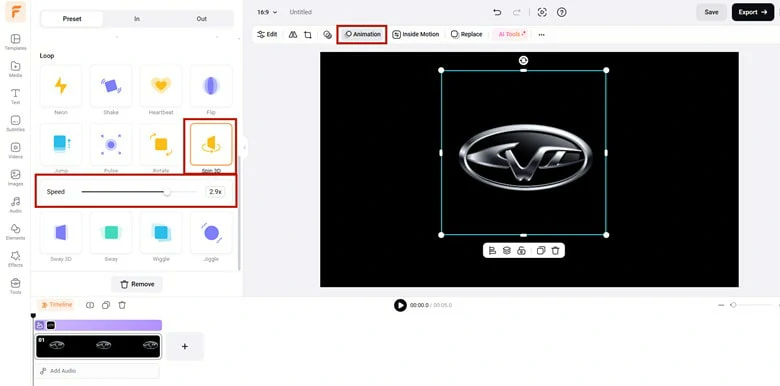Select the Spin 3D loop animation

point(211,145)
